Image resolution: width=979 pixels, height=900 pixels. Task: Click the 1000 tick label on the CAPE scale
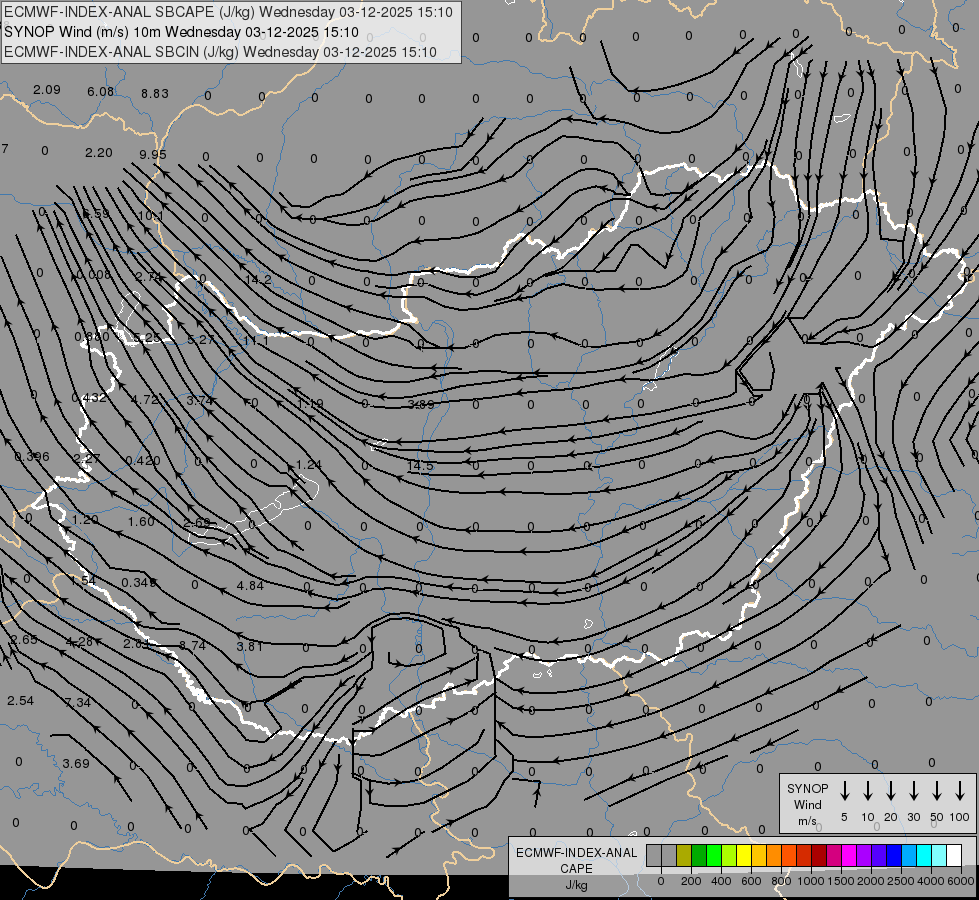coord(811,881)
